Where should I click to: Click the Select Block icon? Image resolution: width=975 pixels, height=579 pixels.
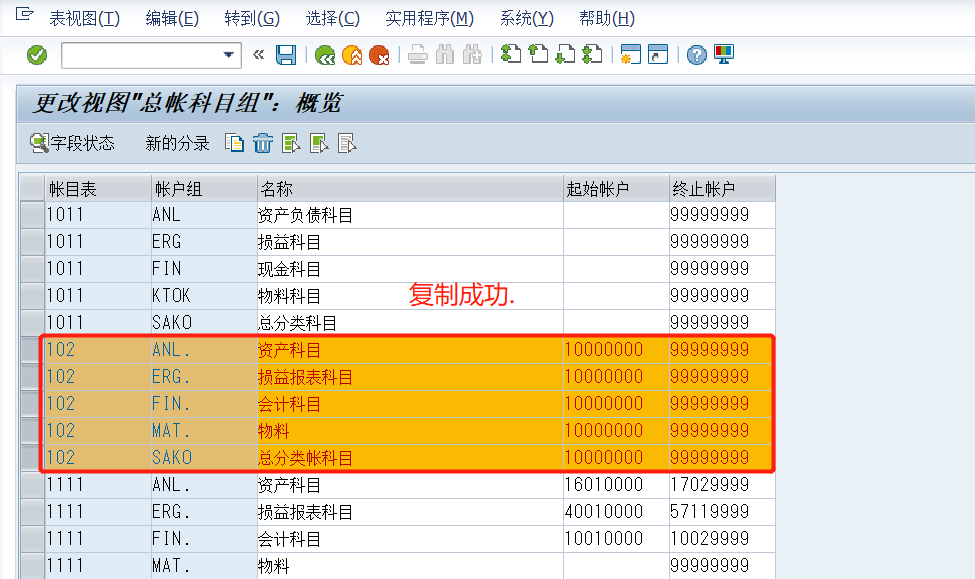point(319,144)
